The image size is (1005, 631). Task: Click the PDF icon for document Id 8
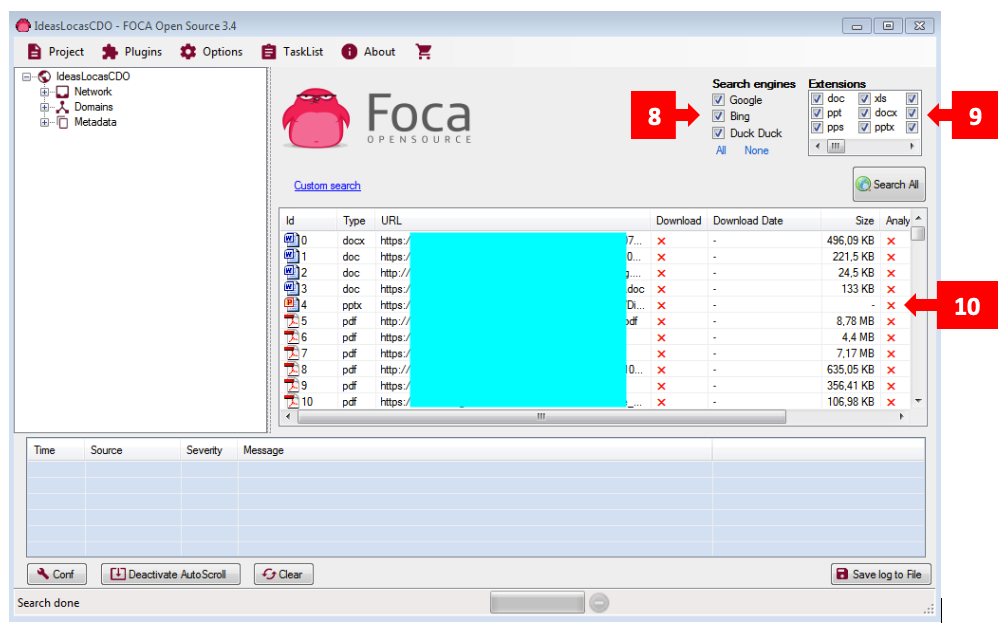point(291,369)
